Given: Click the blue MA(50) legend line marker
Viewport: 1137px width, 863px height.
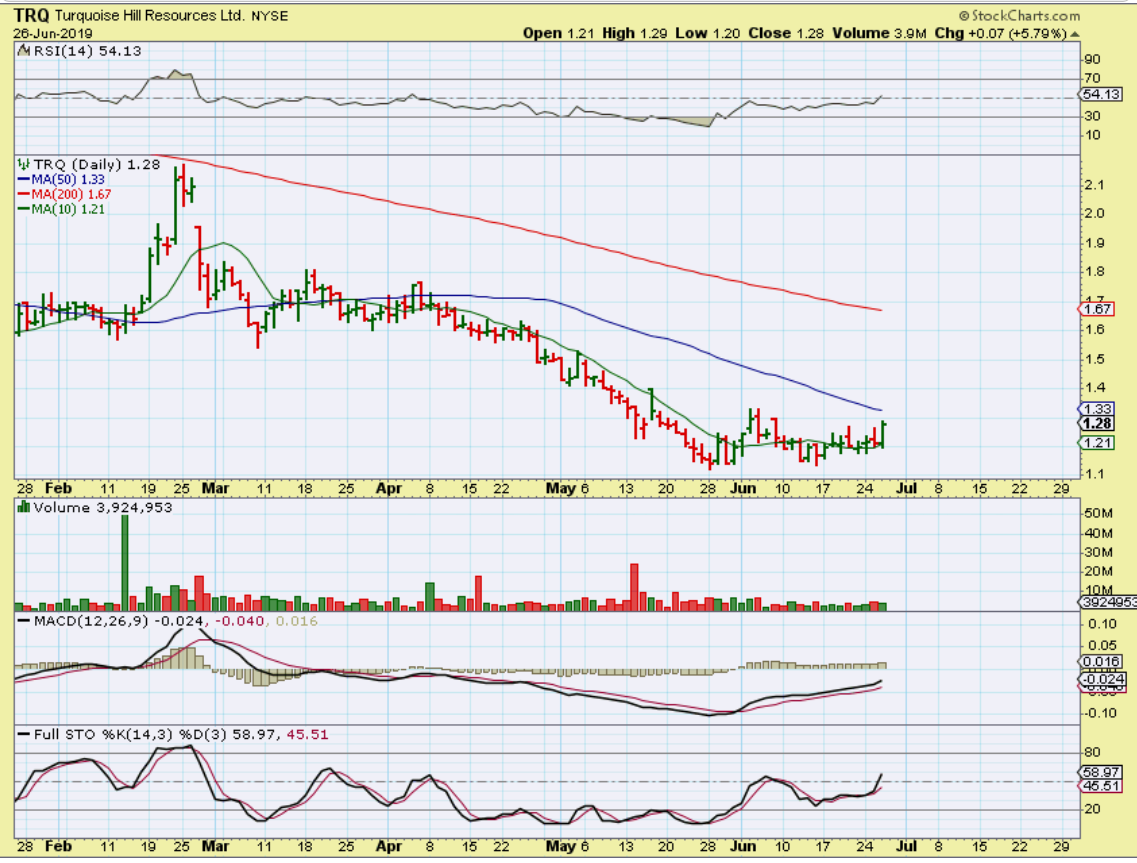Looking at the screenshot, I should (x=23, y=179).
